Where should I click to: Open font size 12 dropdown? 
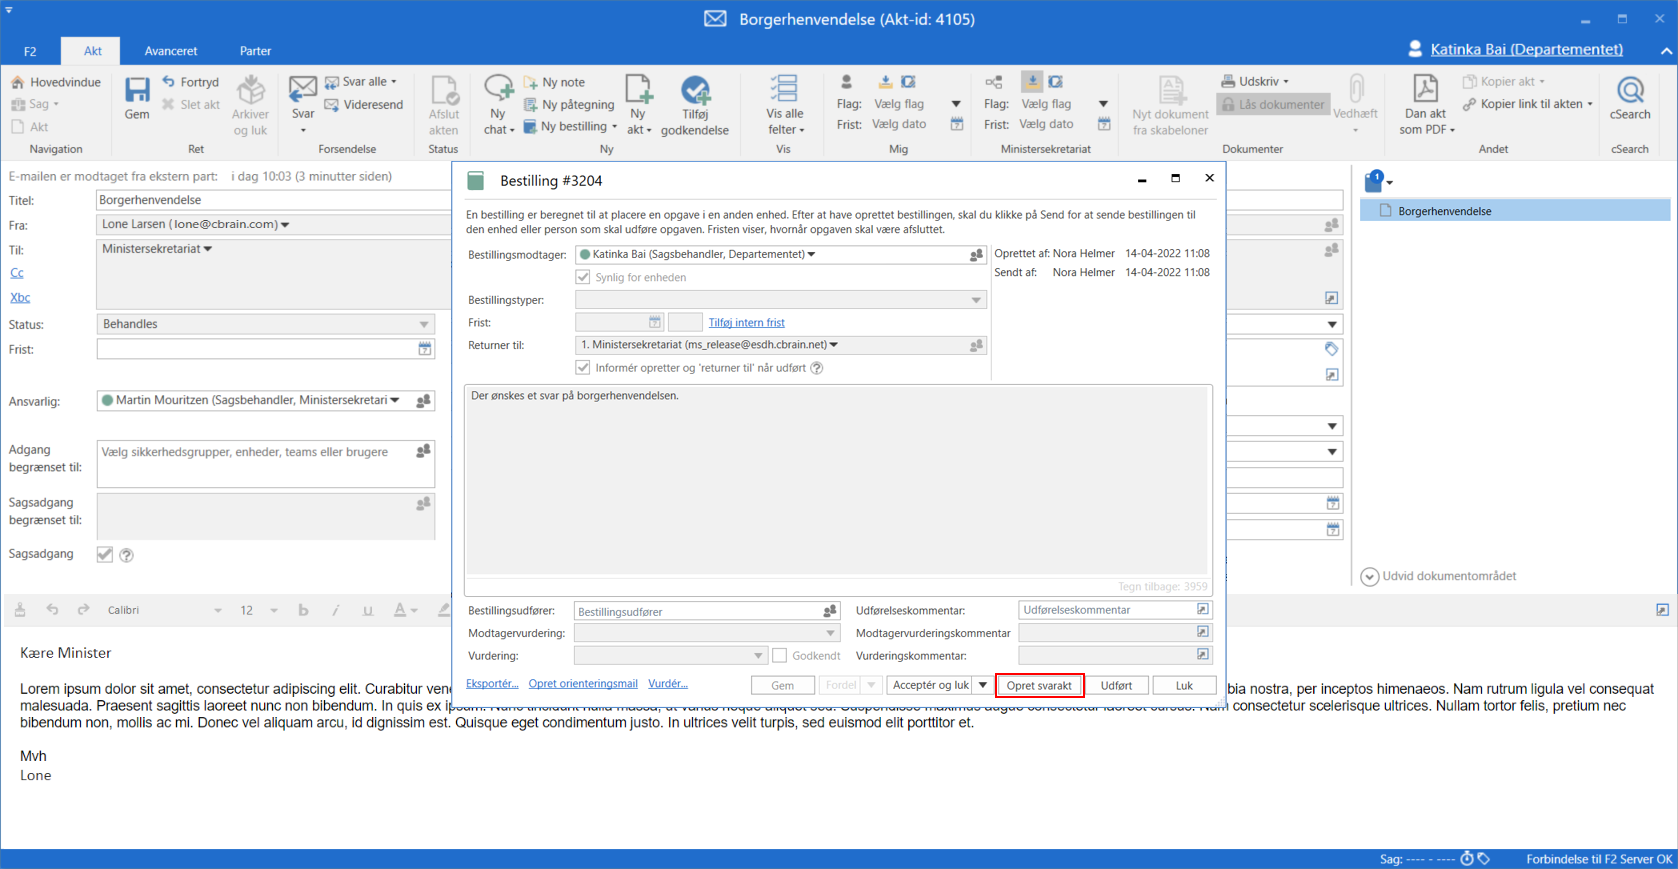[273, 610]
